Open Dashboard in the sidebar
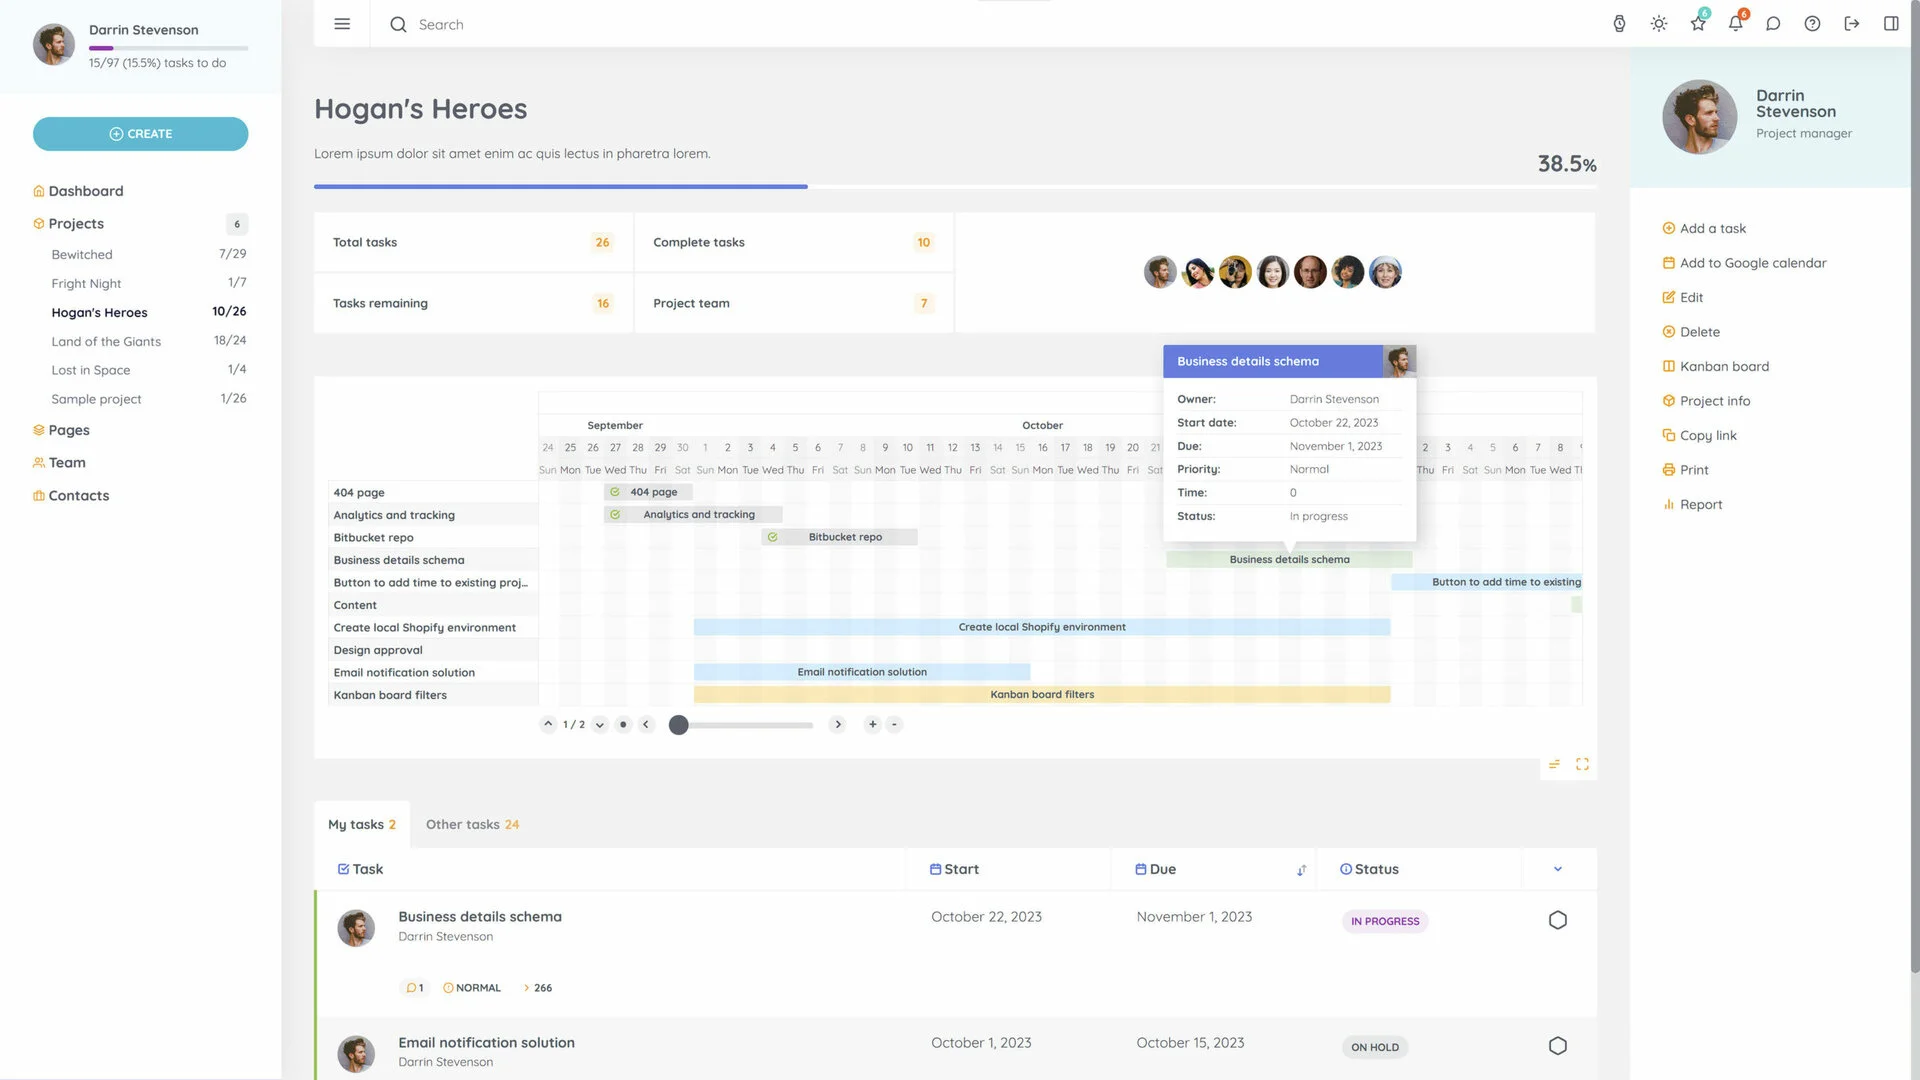This screenshot has width=1920, height=1080. (x=86, y=191)
